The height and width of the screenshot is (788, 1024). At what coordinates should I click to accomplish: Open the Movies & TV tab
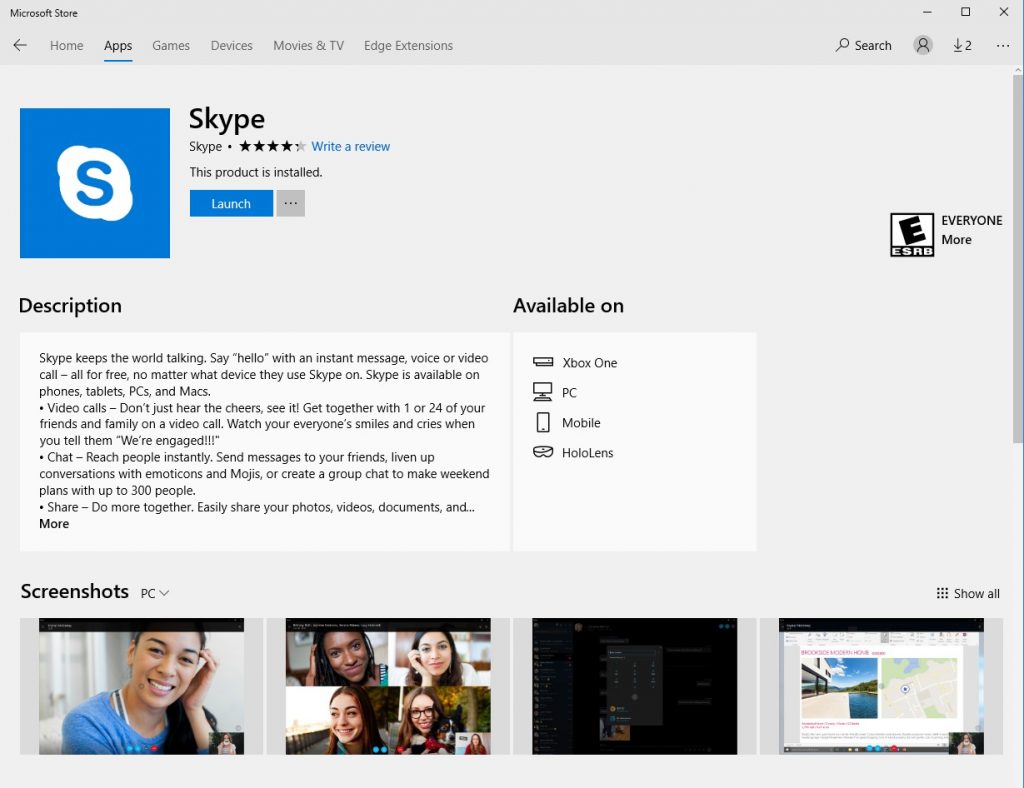(x=308, y=46)
